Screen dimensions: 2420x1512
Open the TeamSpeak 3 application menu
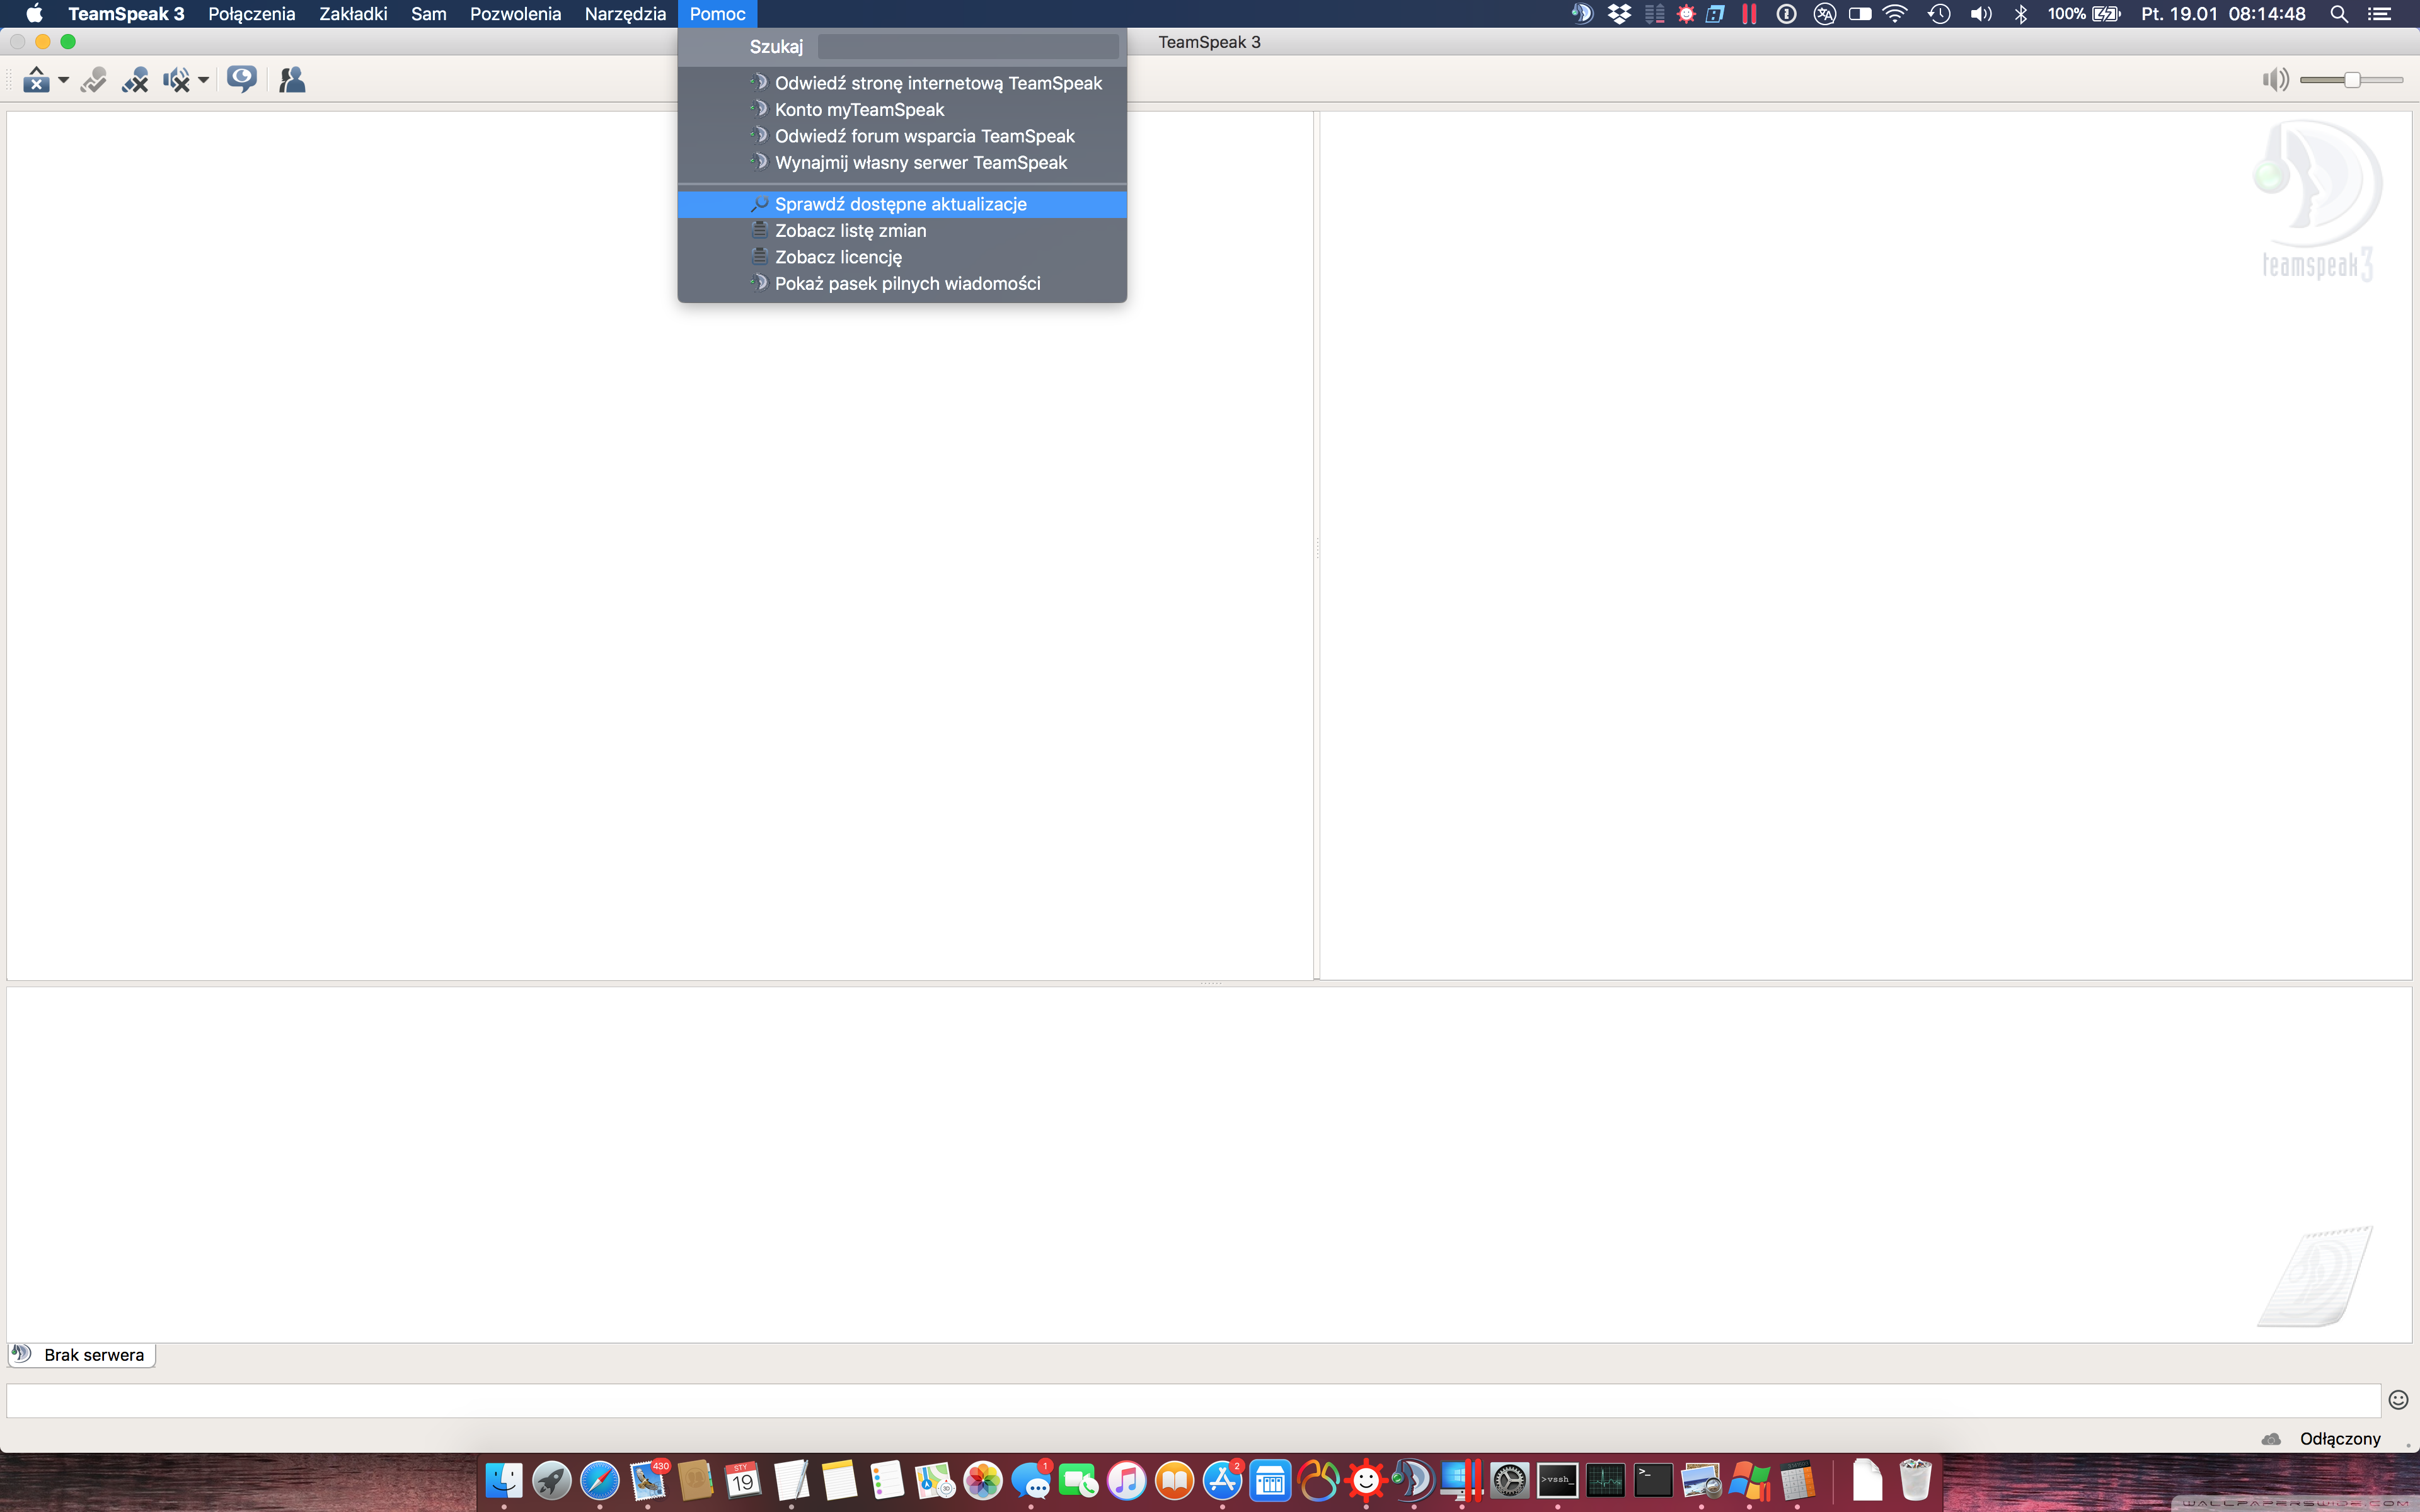click(x=126, y=14)
